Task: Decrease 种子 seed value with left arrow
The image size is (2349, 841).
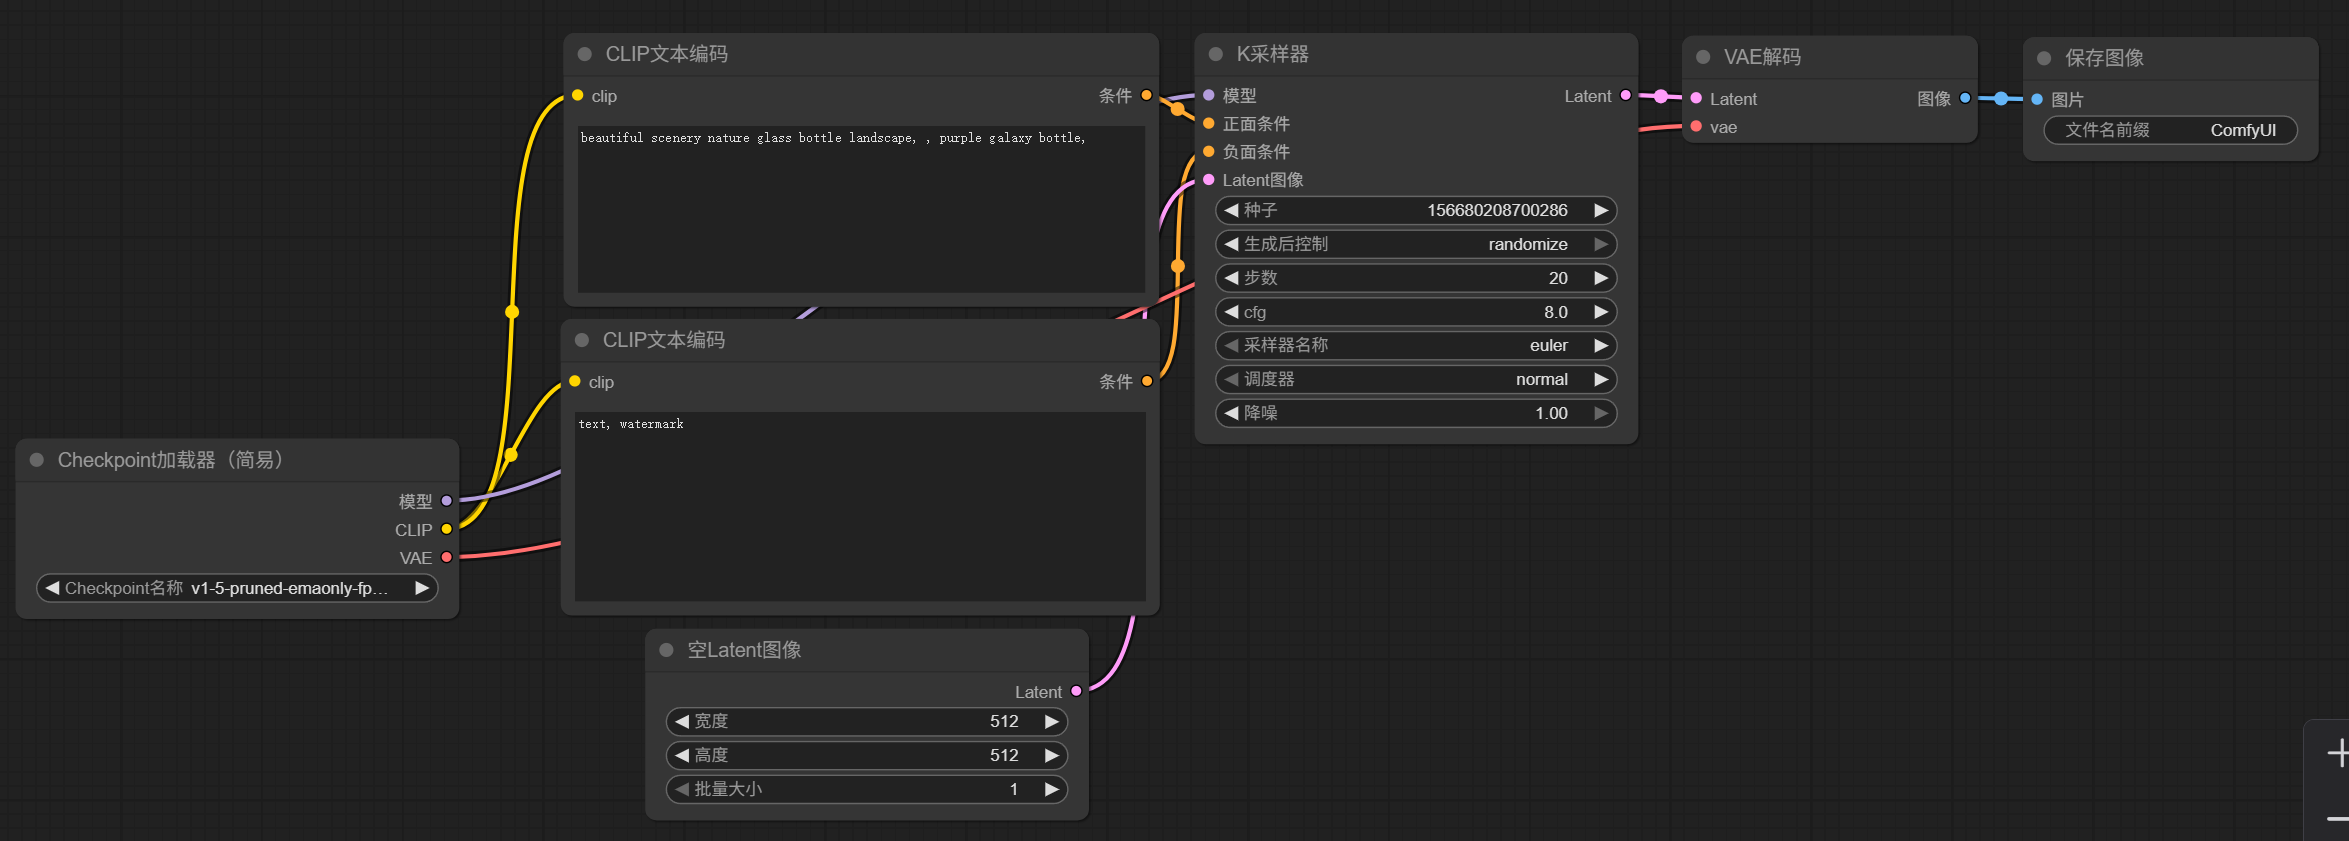Action: click(1232, 210)
